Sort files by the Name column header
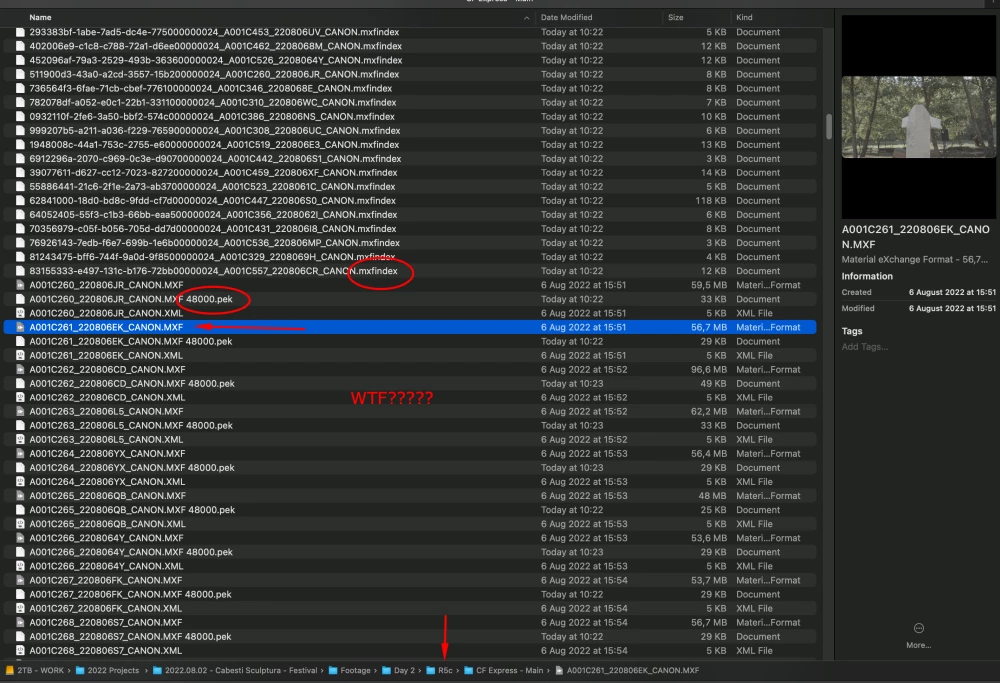This screenshot has height=683, width=1000. pyautogui.click(x=40, y=17)
